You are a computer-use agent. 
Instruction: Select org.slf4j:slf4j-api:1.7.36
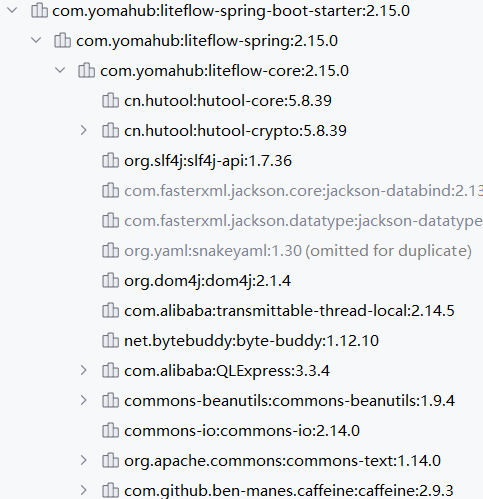click(208, 161)
